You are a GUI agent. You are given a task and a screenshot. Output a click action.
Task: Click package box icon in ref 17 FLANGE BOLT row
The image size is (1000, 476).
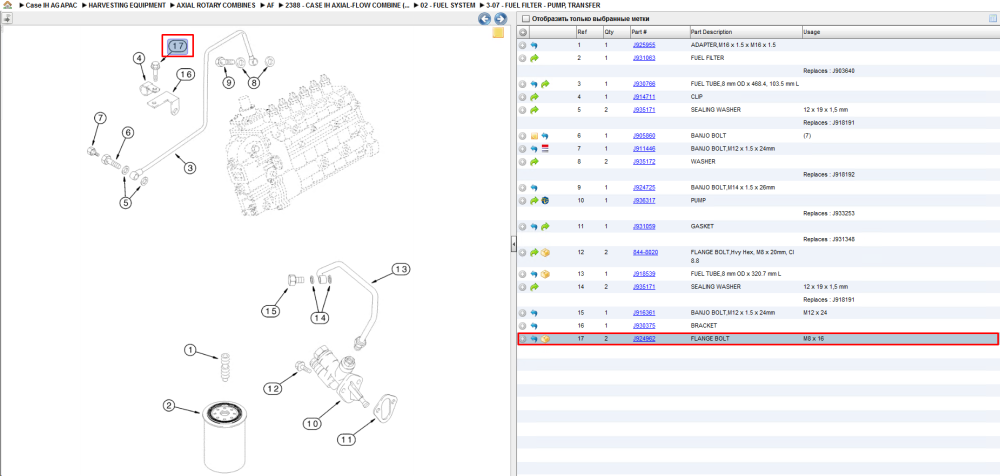tap(545, 339)
